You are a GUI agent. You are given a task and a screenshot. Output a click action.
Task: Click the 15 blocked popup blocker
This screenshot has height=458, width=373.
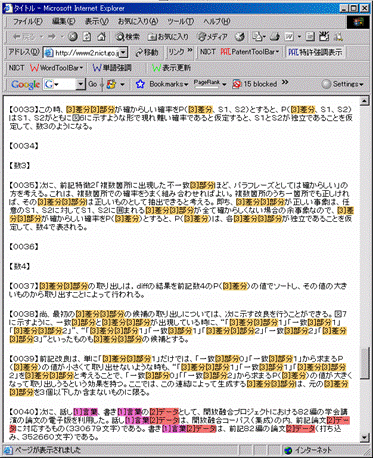[255, 84]
